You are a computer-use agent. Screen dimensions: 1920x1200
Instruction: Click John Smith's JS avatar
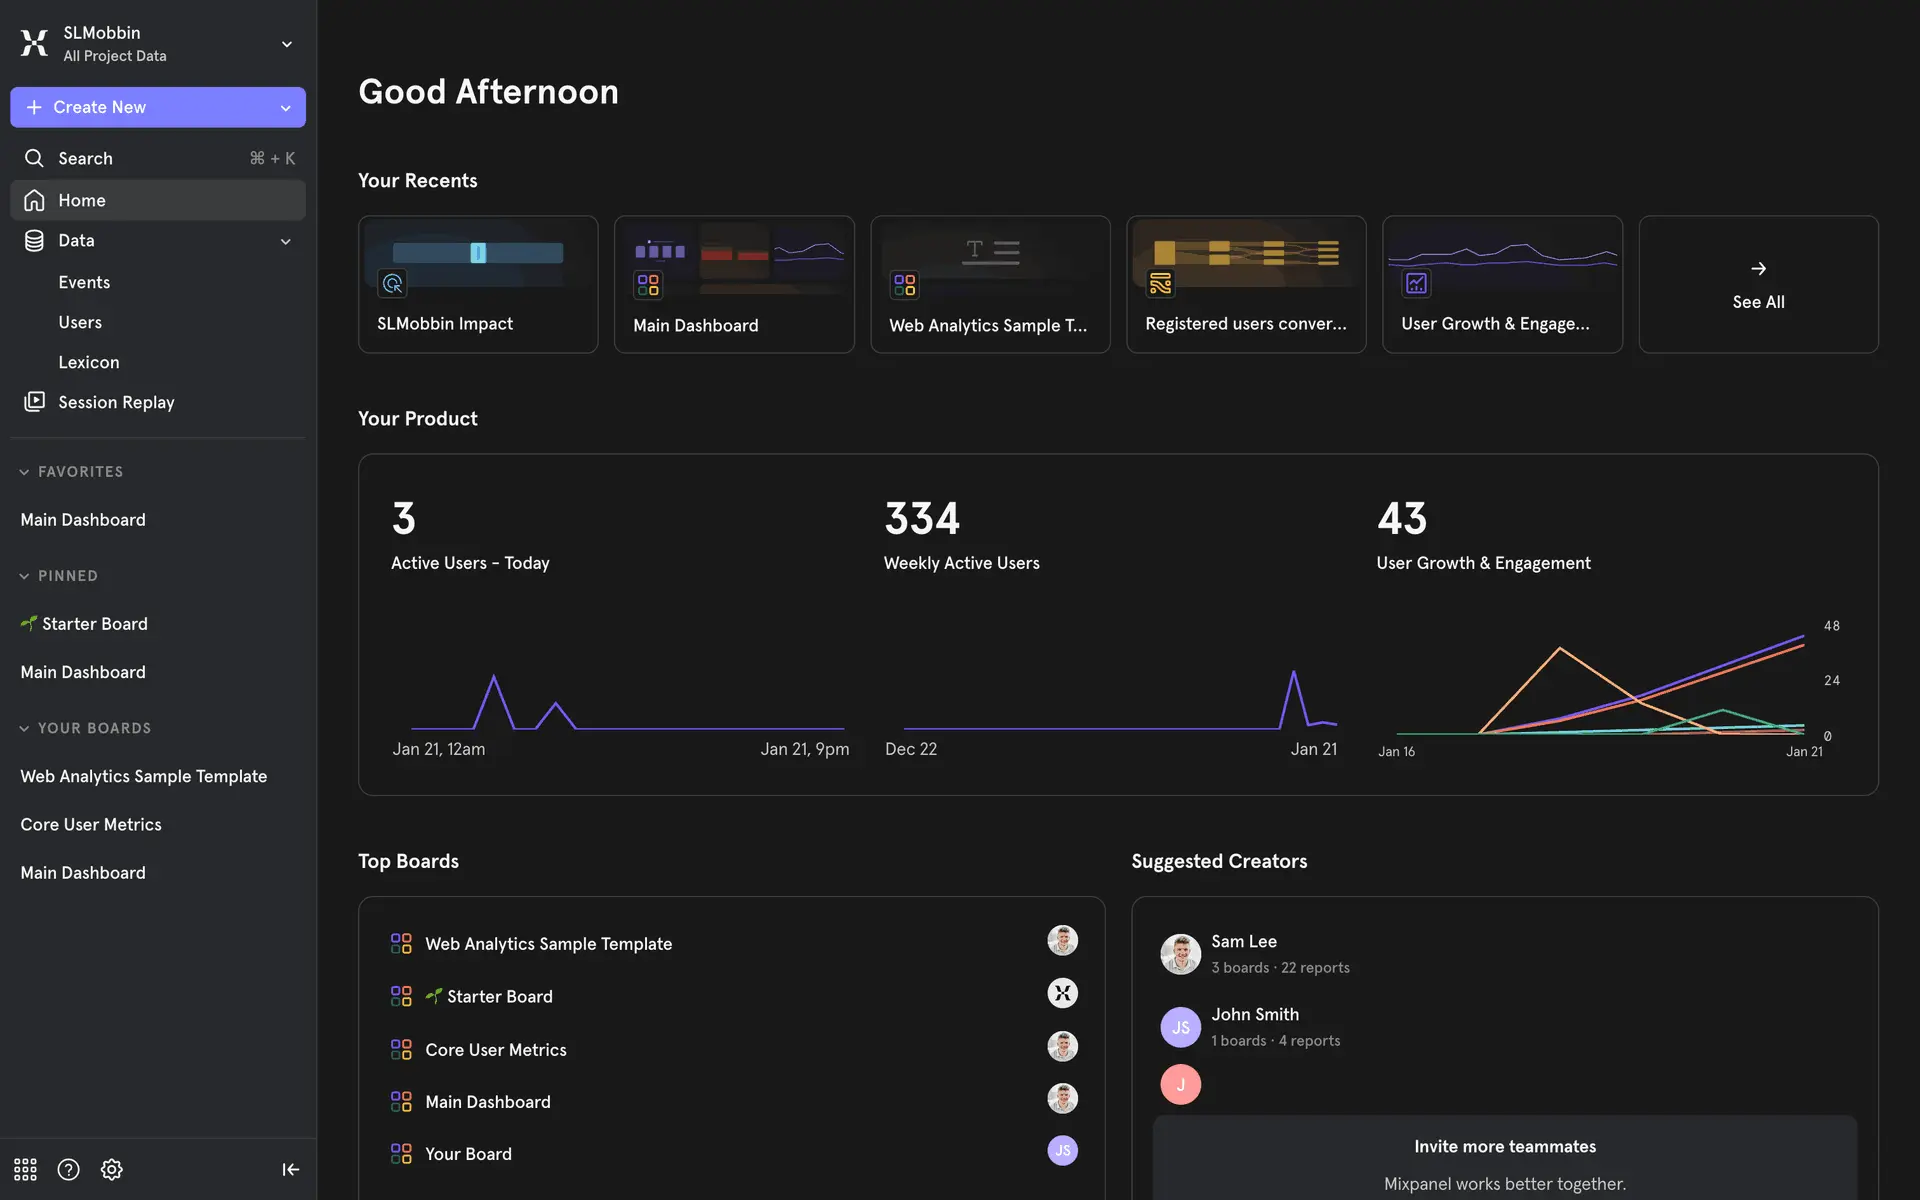point(1180,1027)
